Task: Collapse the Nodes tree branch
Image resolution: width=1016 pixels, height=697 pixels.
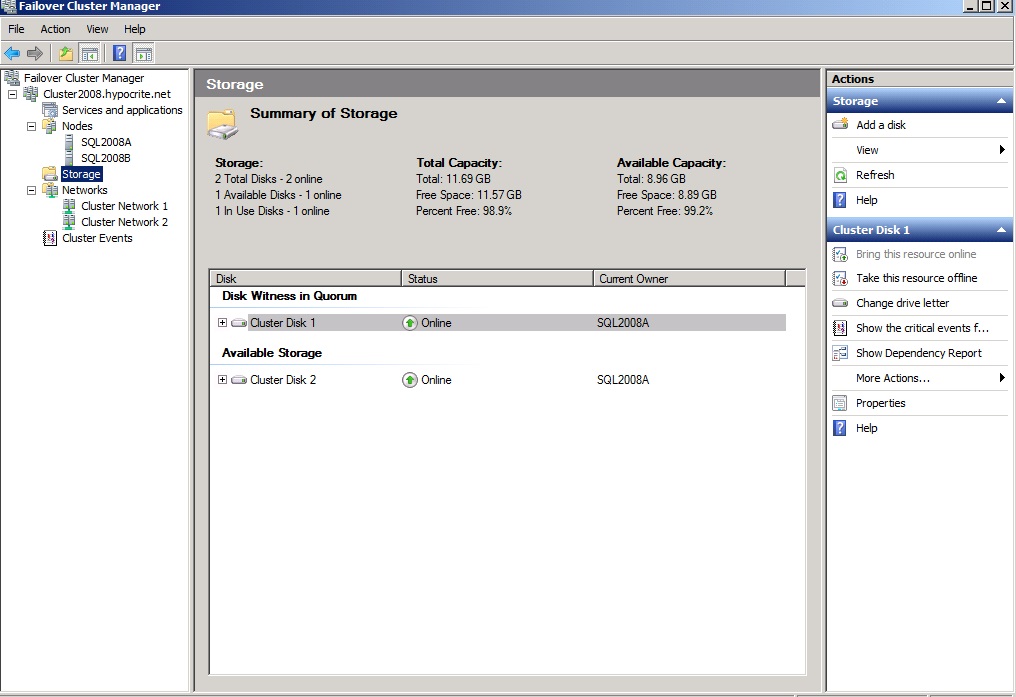Action: (x=31, y=126)
